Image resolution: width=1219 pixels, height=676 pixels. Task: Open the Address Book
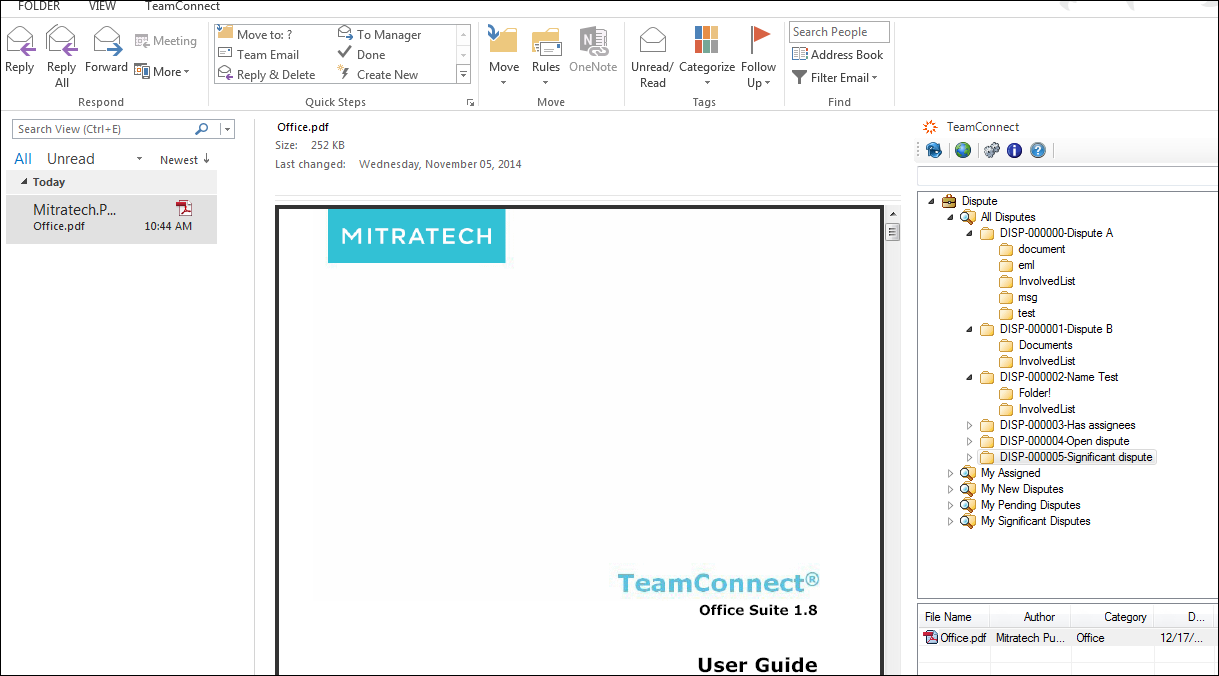coord(837,55)
